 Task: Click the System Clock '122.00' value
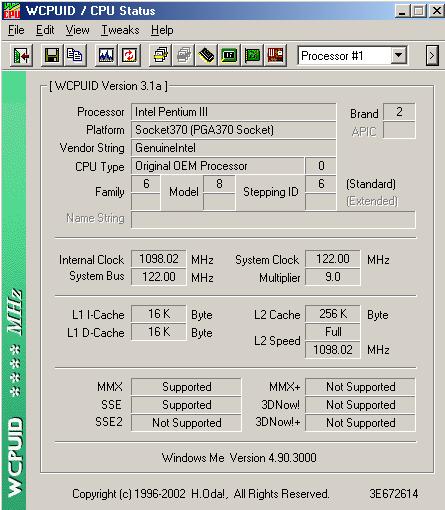coord(333,259)
